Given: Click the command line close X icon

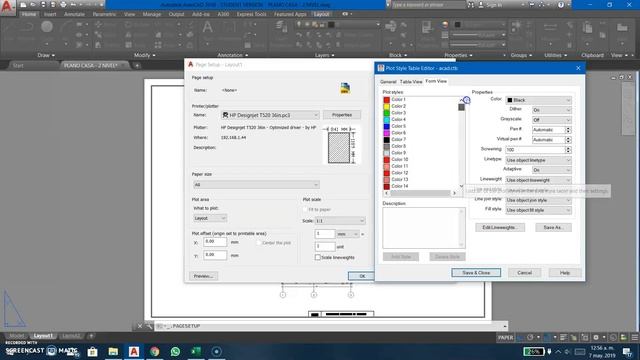Looking at the screenshot, I should pos(140,326).
